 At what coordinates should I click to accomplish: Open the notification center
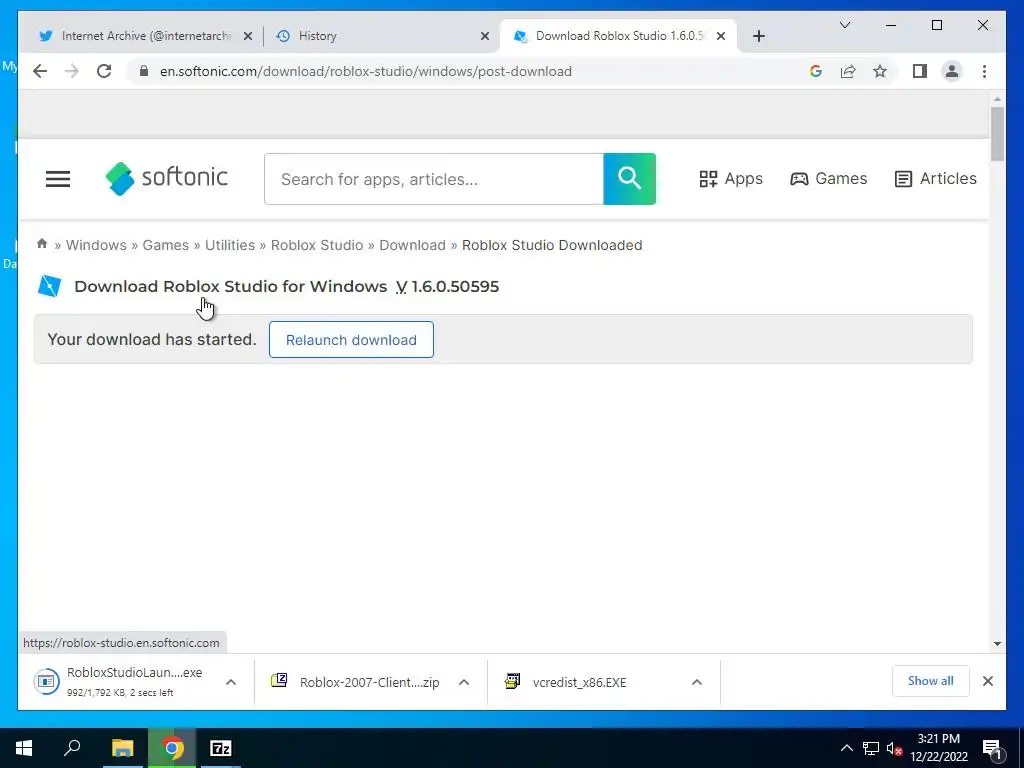(x=991, y=748)
